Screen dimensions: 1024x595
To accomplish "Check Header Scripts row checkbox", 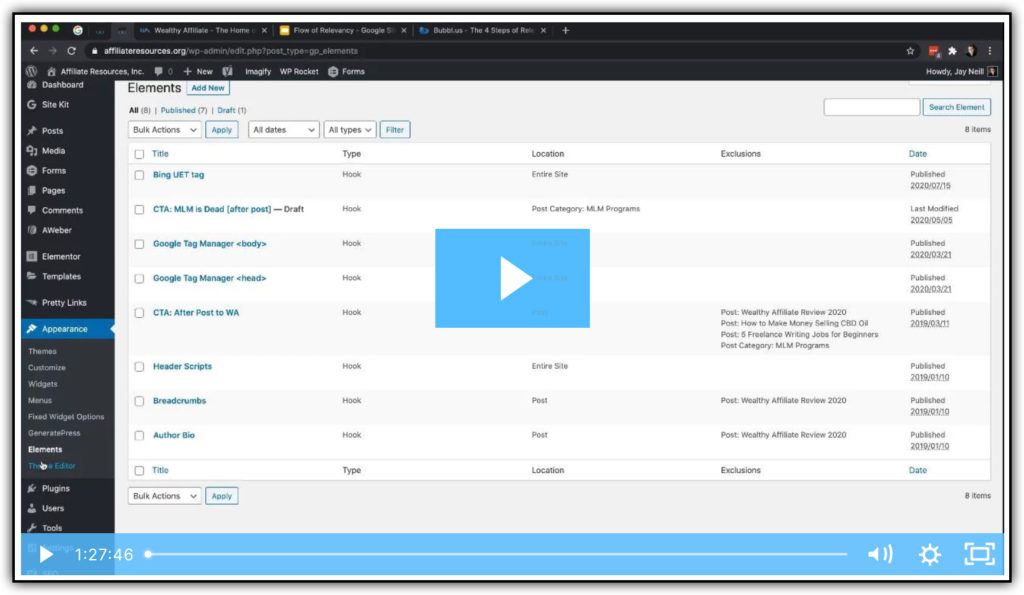I will [139, 367].
